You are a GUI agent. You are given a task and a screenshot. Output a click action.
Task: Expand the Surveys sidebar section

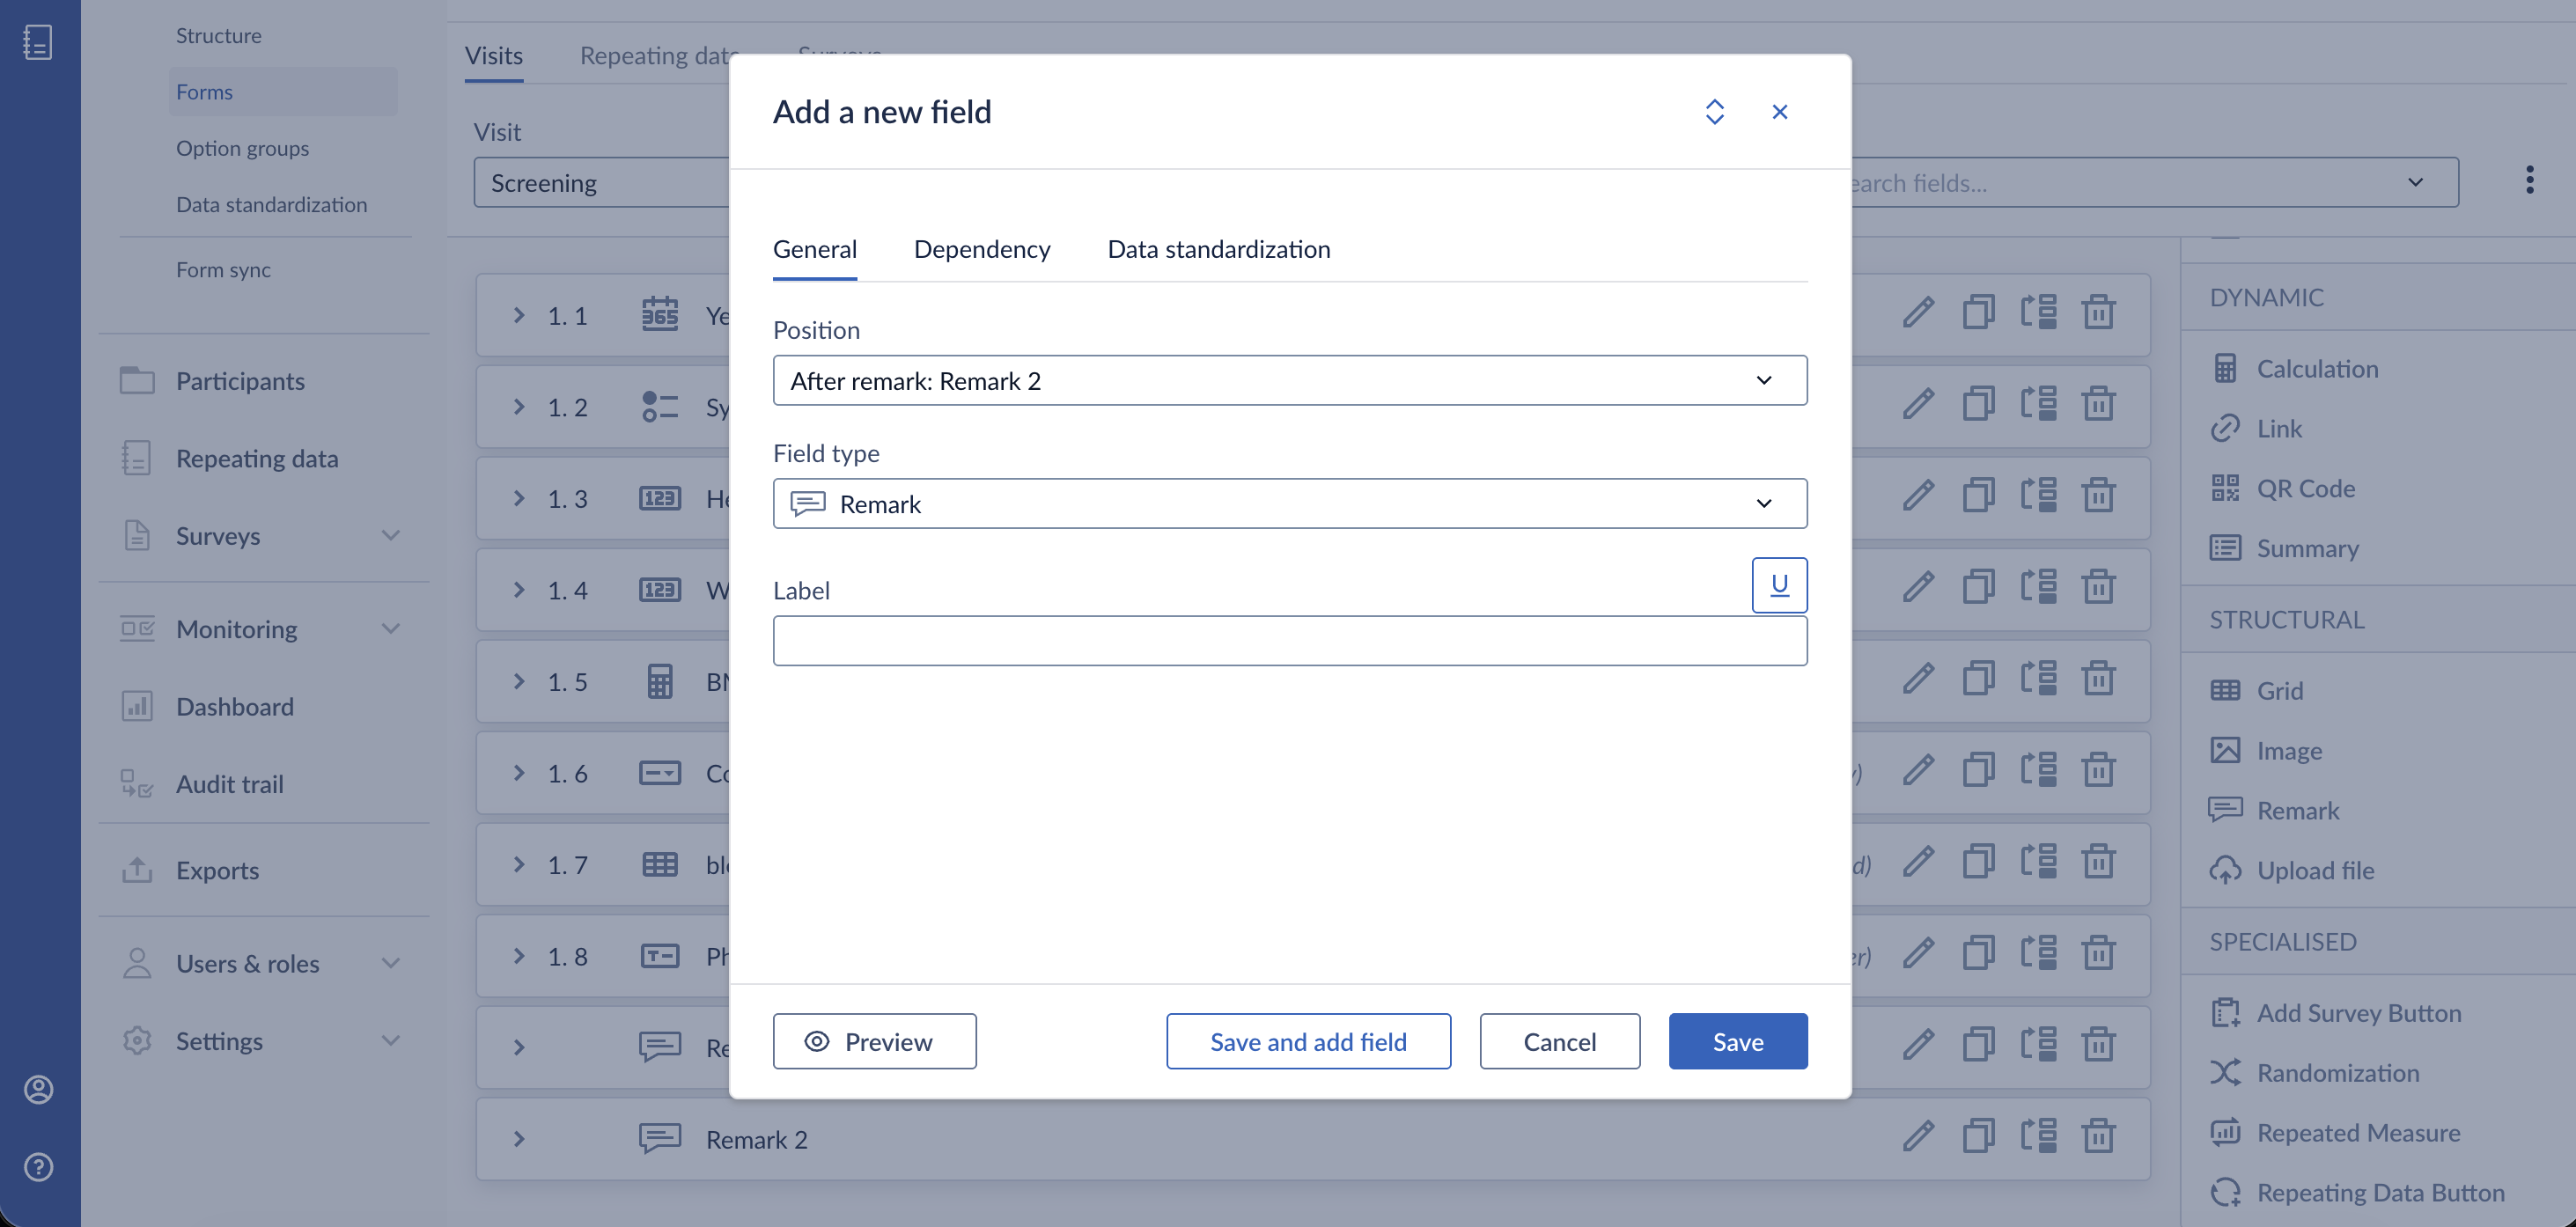point(391,536)
